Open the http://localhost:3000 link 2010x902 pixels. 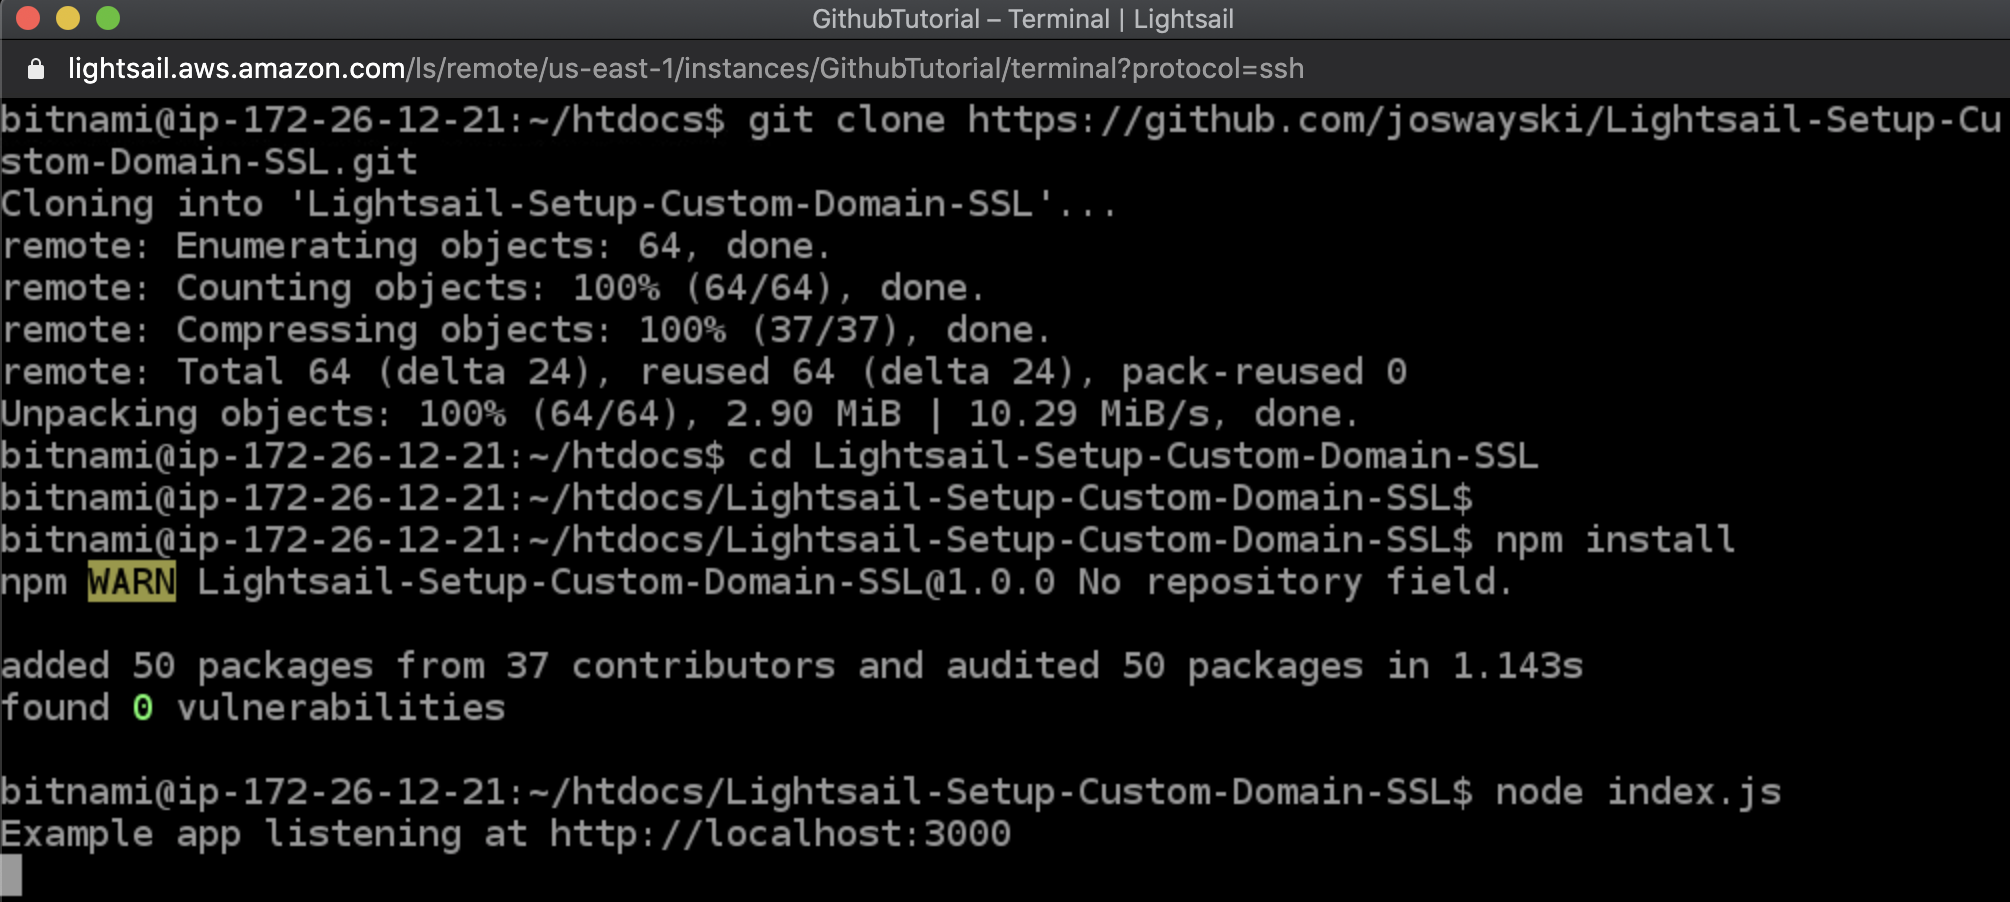pyautogui.click(x=780, y=834)
